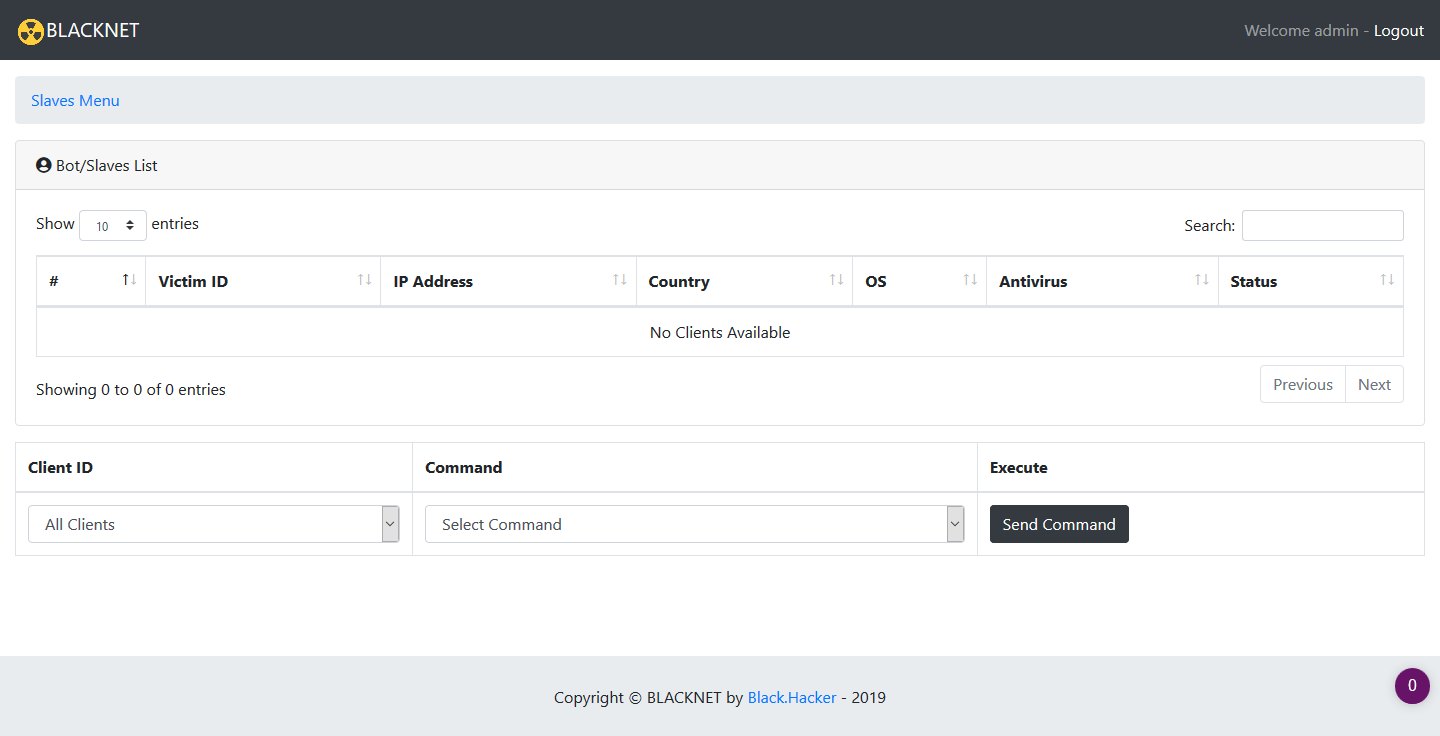Expand the All Clients dropdown
The width and height of the screenshot is (1440, 736).
tap(214, 524)
